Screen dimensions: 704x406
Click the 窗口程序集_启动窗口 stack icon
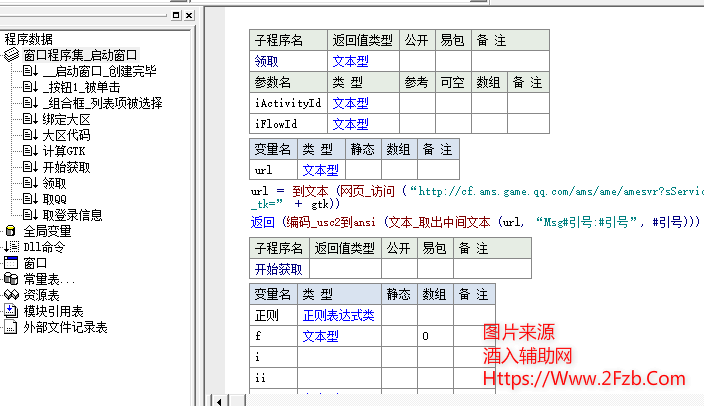pyautogui.click(x=11, y=55)
